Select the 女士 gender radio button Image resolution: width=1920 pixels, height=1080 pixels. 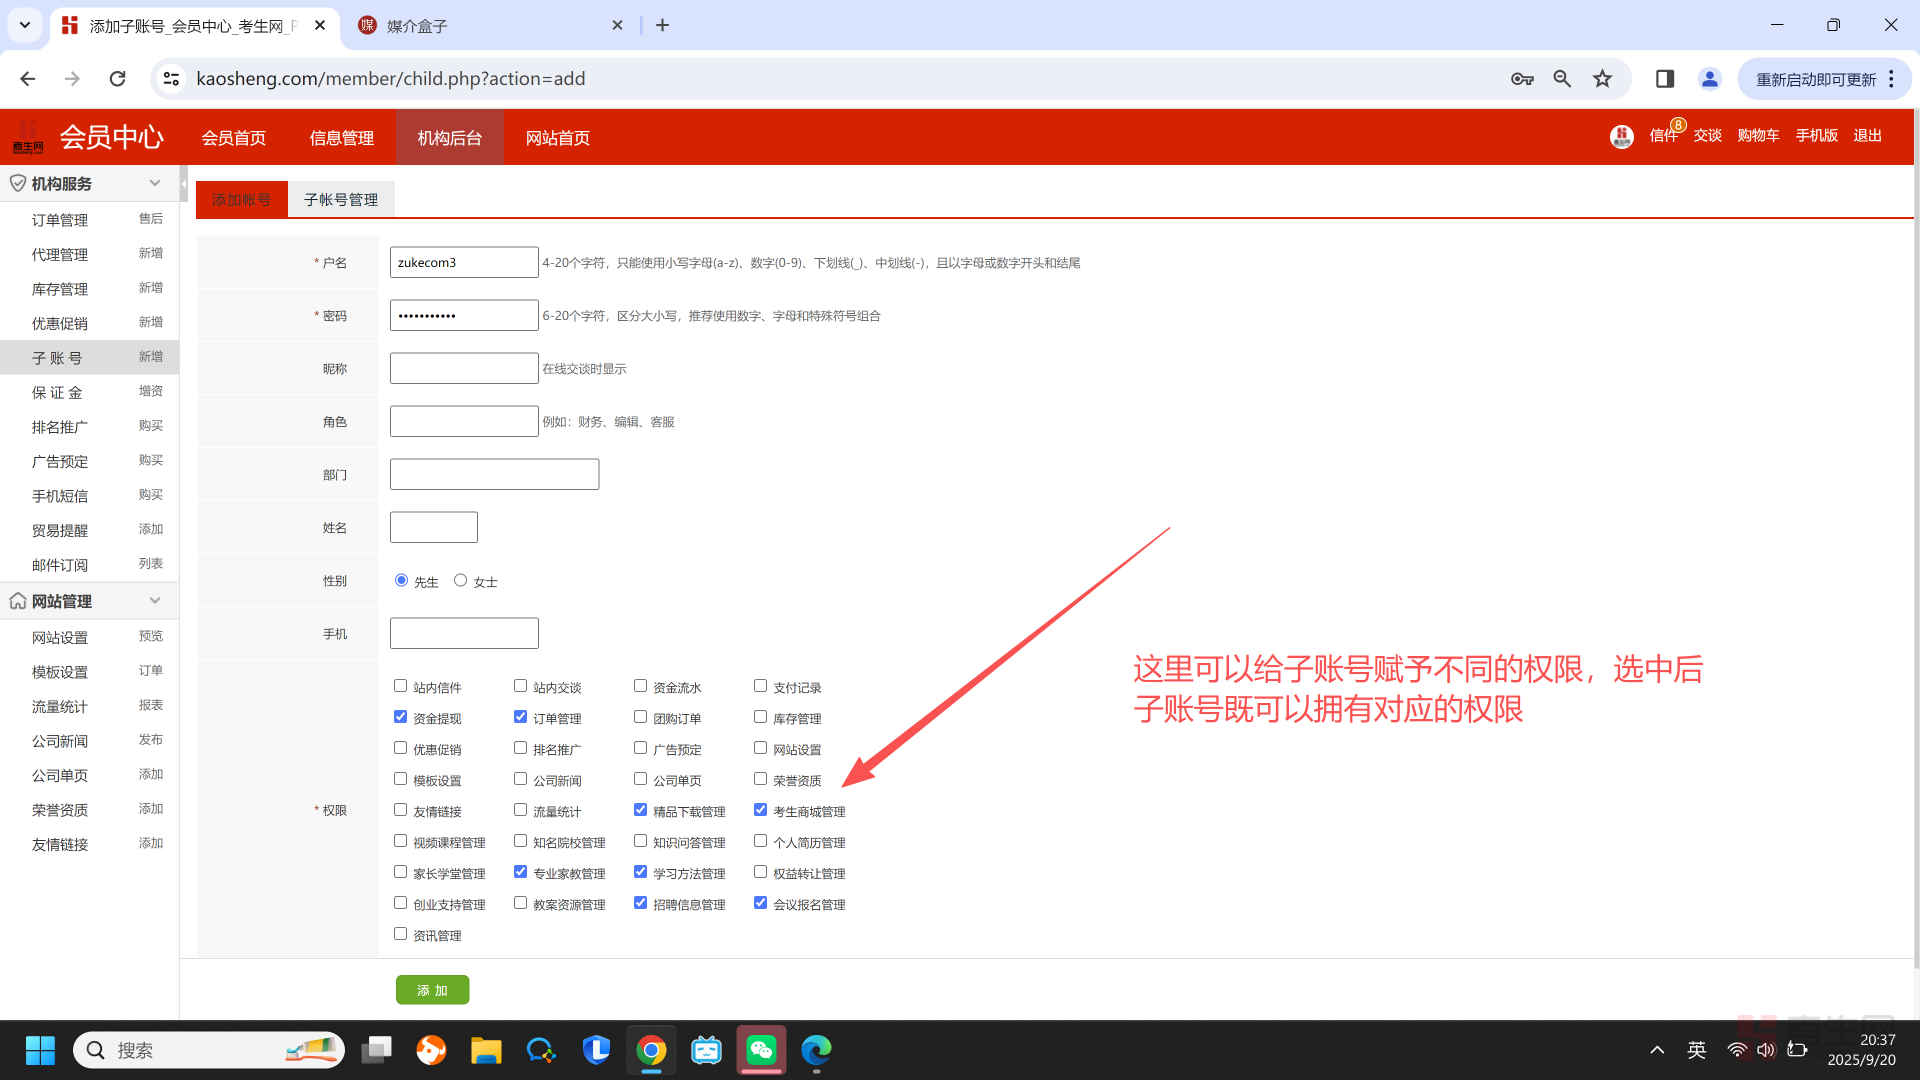point(461,580)
